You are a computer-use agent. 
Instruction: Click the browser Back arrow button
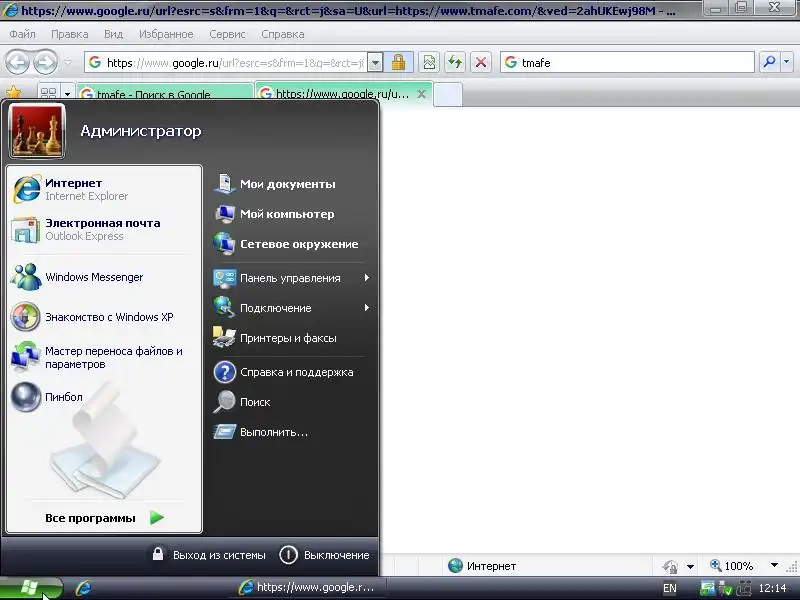pyautogui.click(x=17, y=63)
